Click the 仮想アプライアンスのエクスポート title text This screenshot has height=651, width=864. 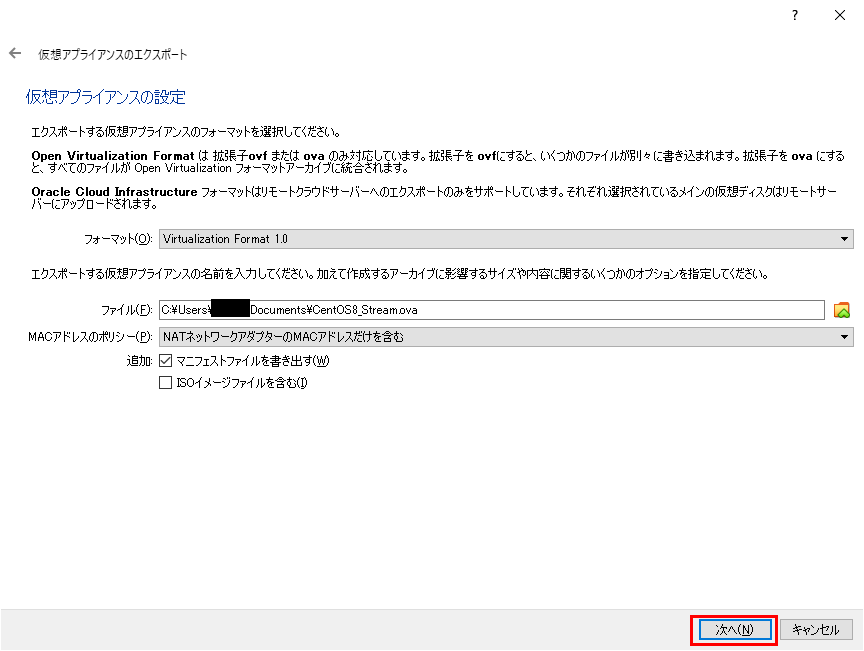(x=112, y=54)
